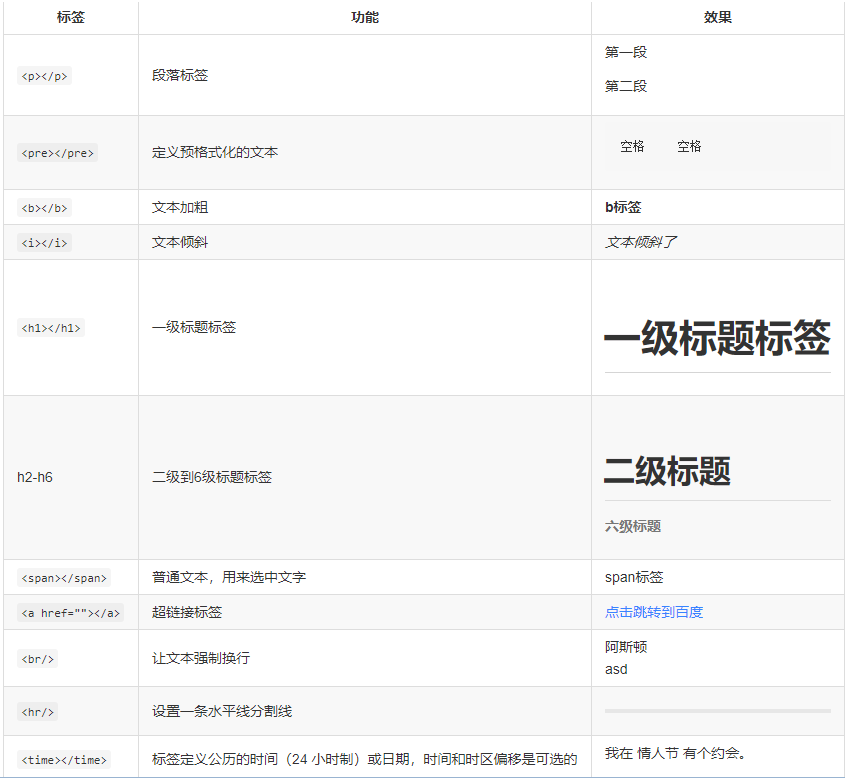Image resolution: width=845 pixels, height=778 pixels.
Task: Click the preformatted 空格 空格 block
Action: (717, 147)
